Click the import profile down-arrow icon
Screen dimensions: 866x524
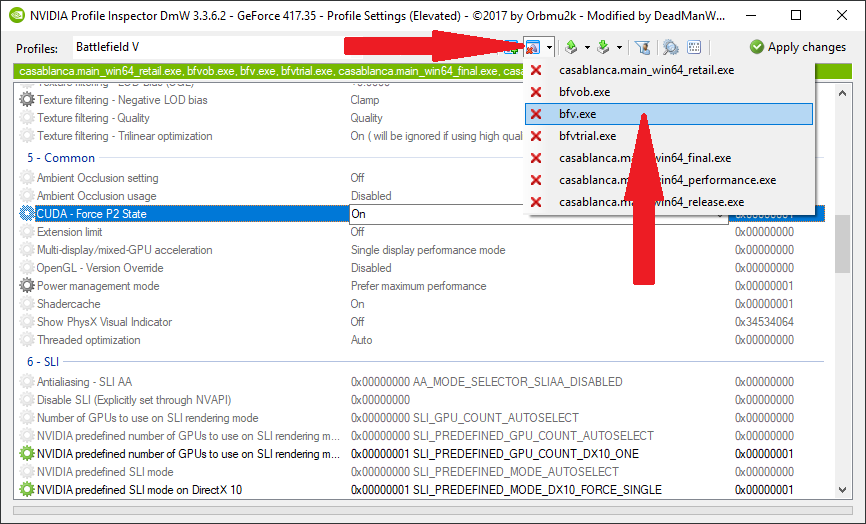pos(604,47)
